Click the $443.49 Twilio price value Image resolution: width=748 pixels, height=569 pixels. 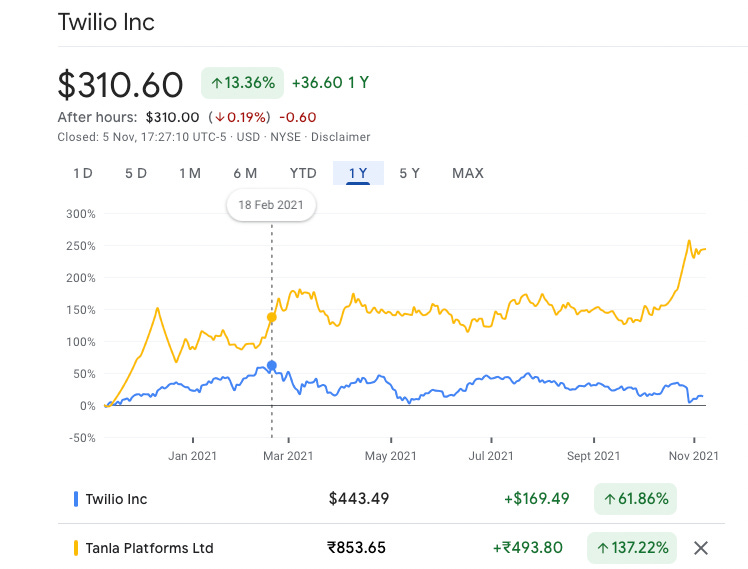[359, 499]
